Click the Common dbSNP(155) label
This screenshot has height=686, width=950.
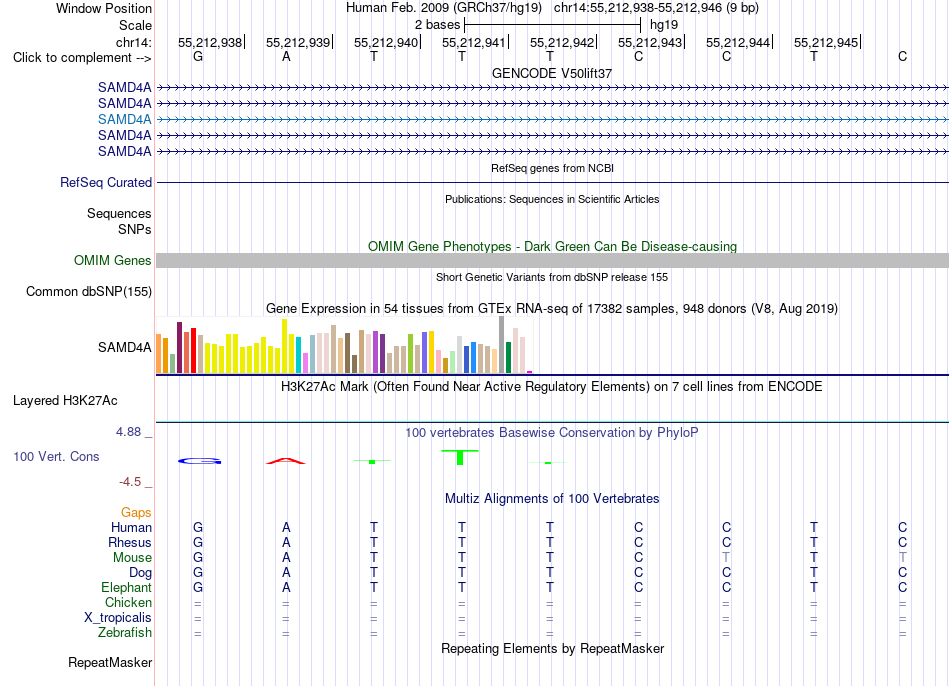(x=88, y=291)
